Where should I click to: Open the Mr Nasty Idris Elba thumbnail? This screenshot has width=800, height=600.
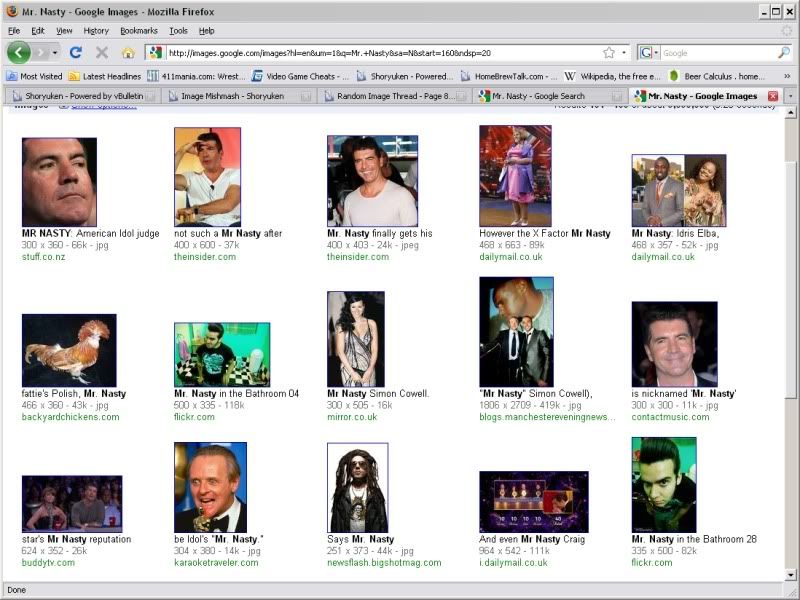click(x=679, y=190)
